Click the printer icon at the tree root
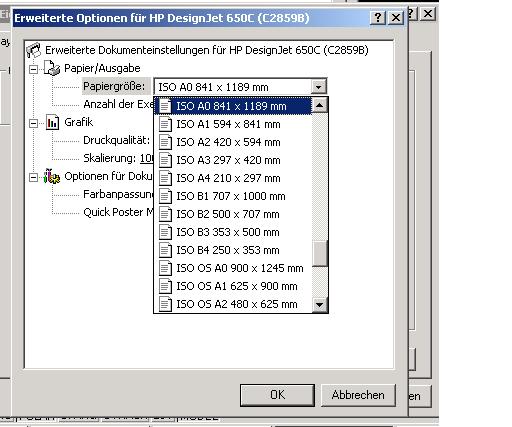Screen dimensions: 512x427 (x=33, y=50)
